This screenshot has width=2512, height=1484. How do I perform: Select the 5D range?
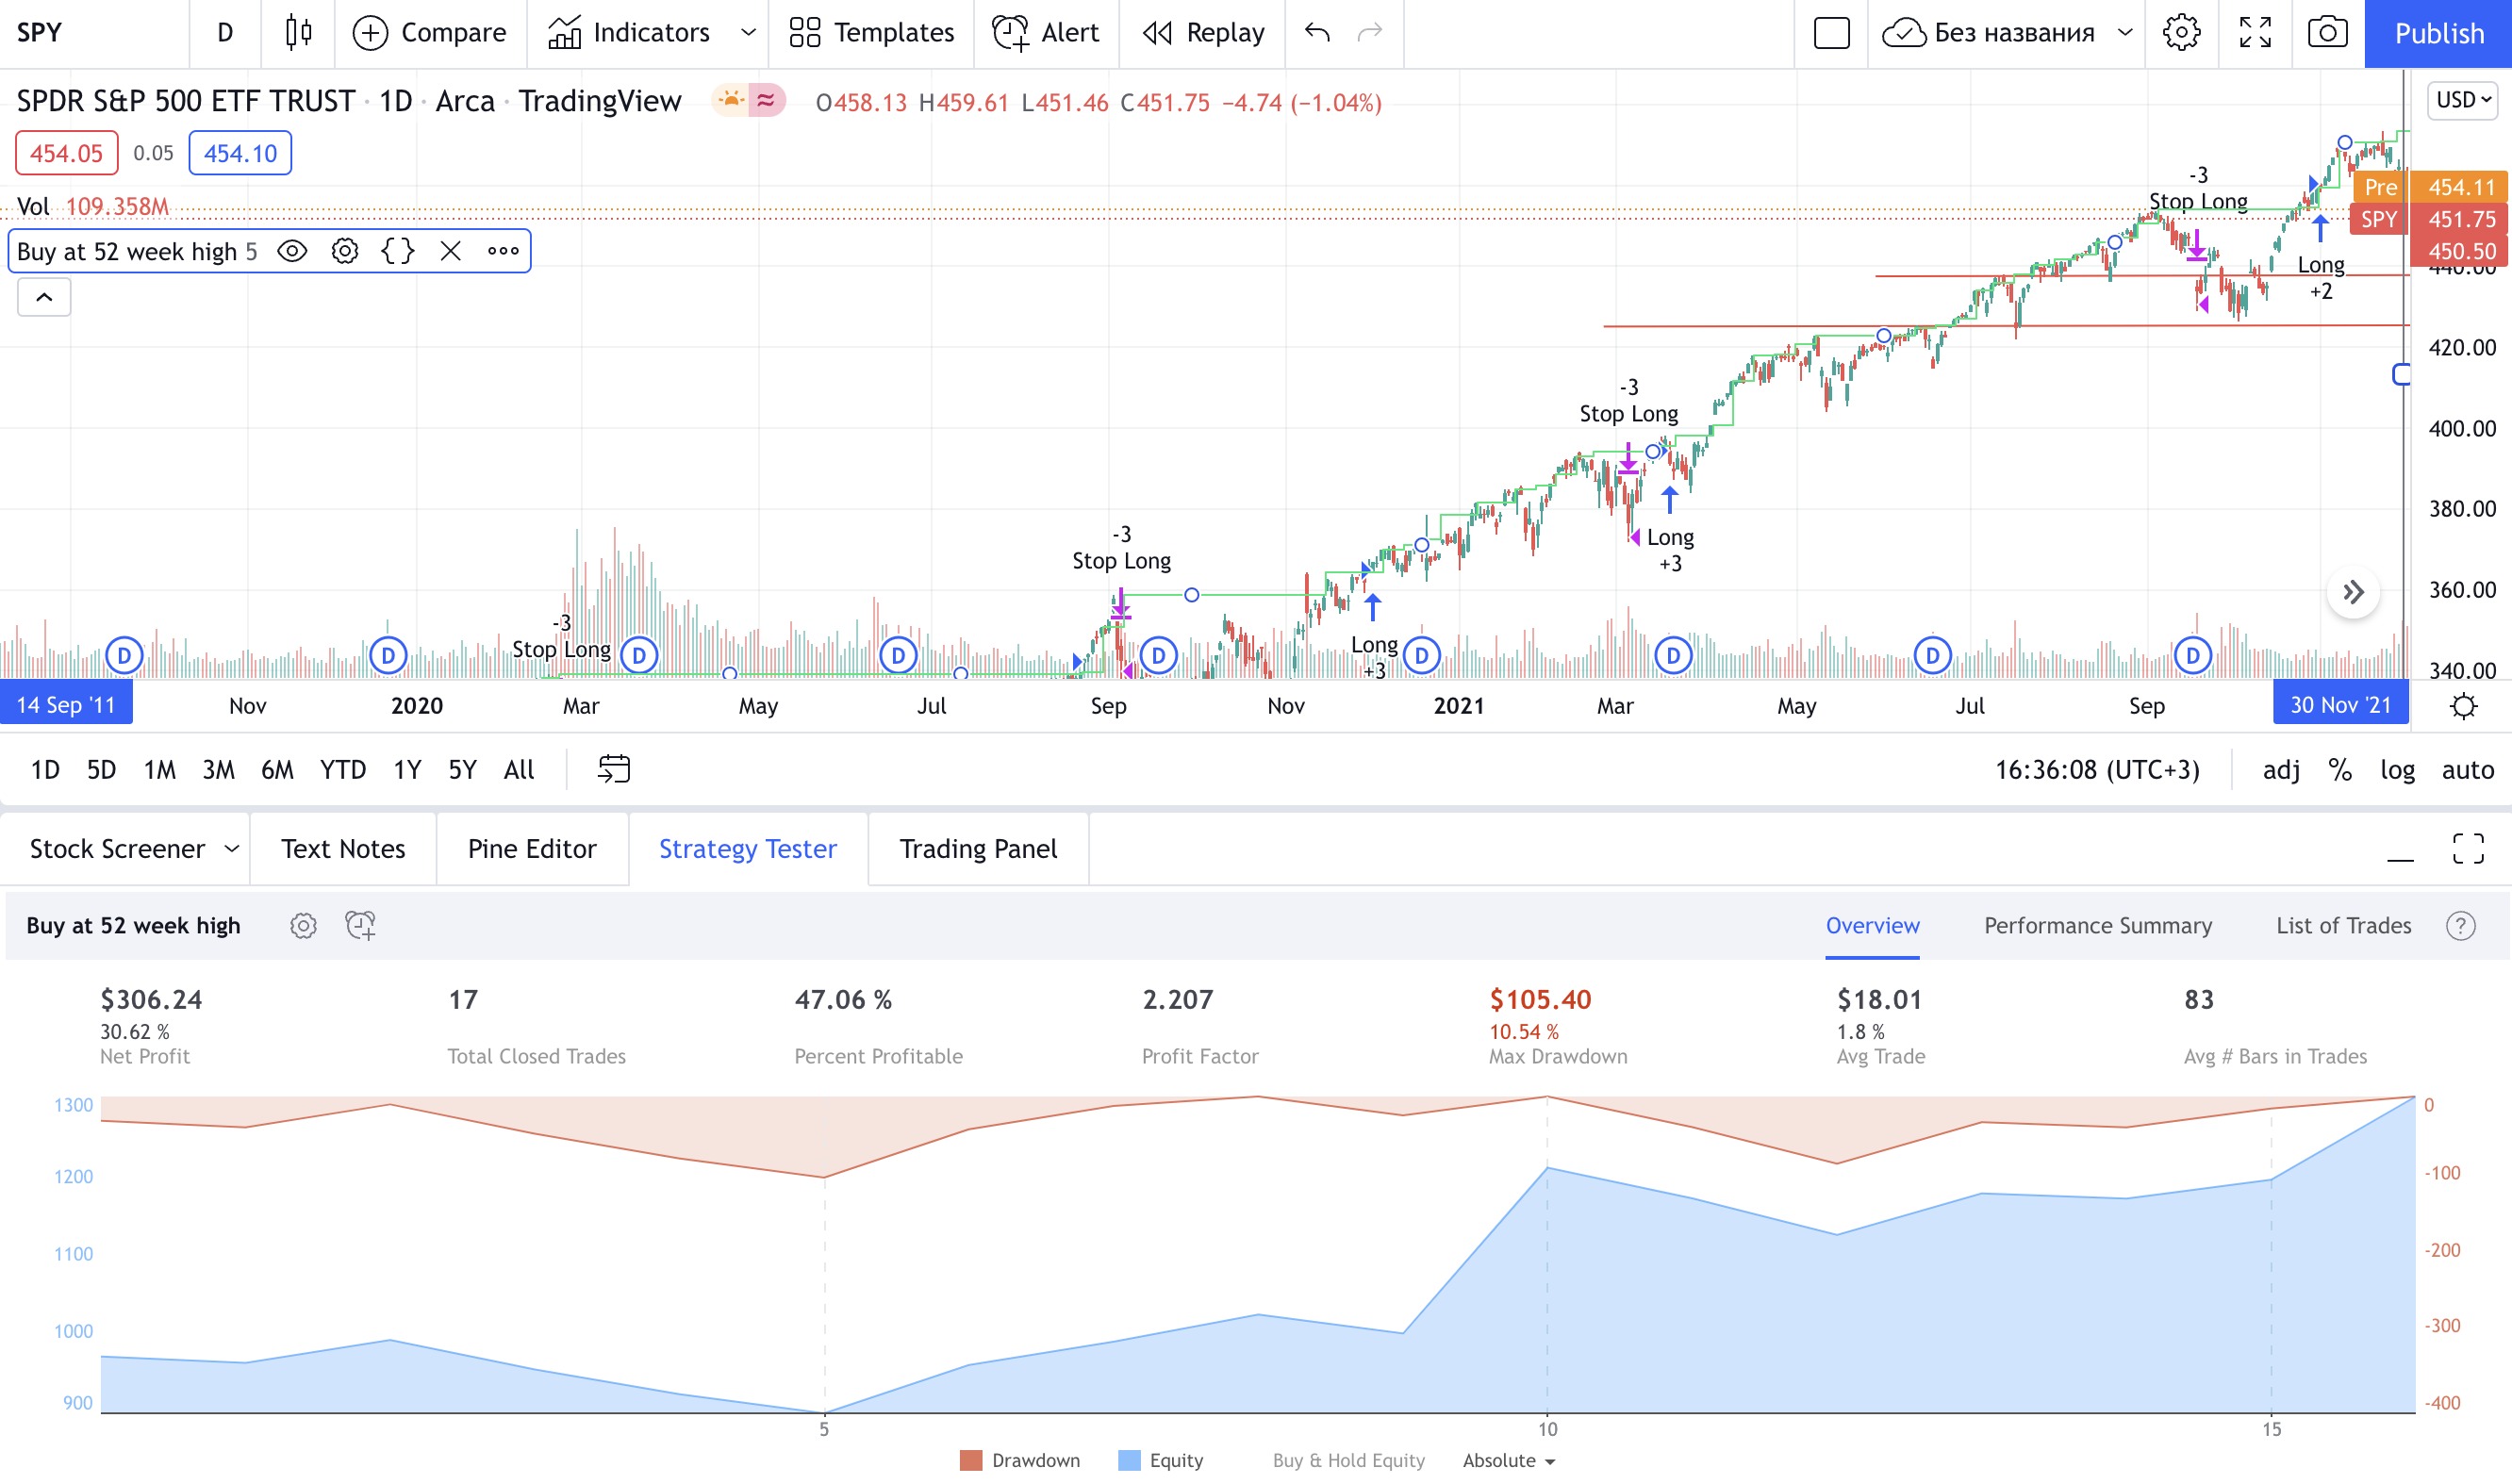tap(101, 769)
